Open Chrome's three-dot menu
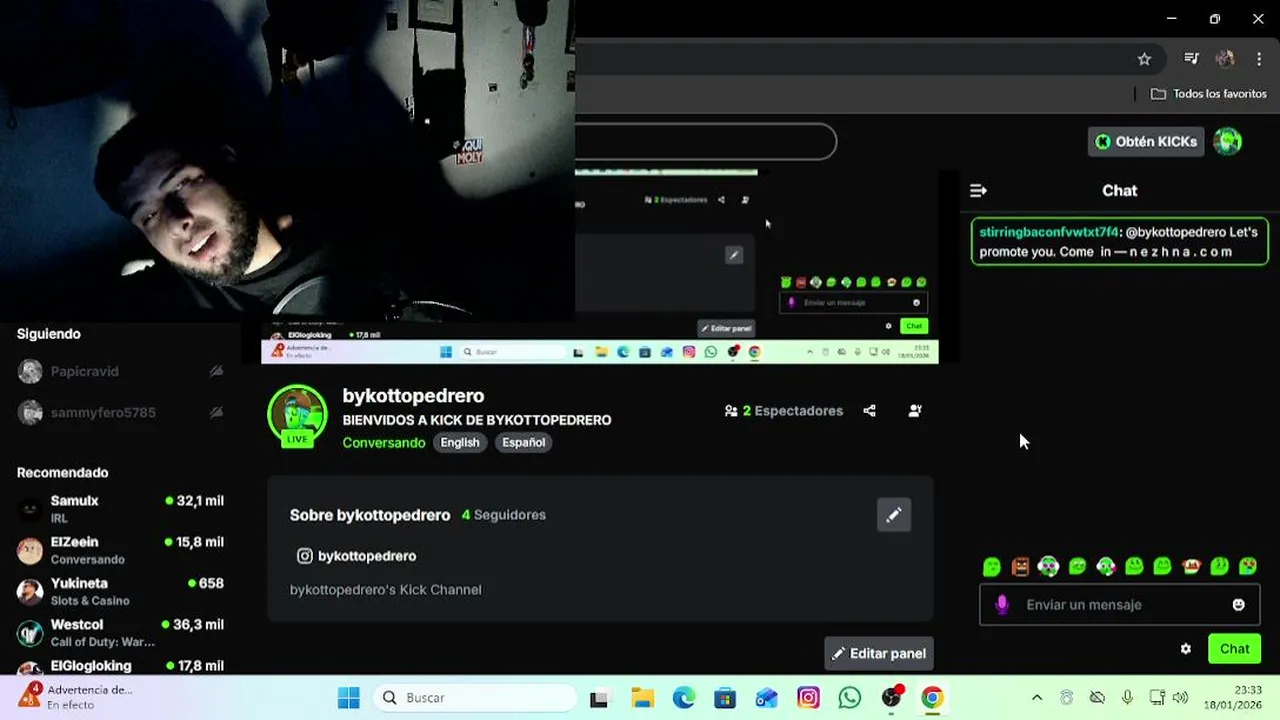 click(1259, 59)
